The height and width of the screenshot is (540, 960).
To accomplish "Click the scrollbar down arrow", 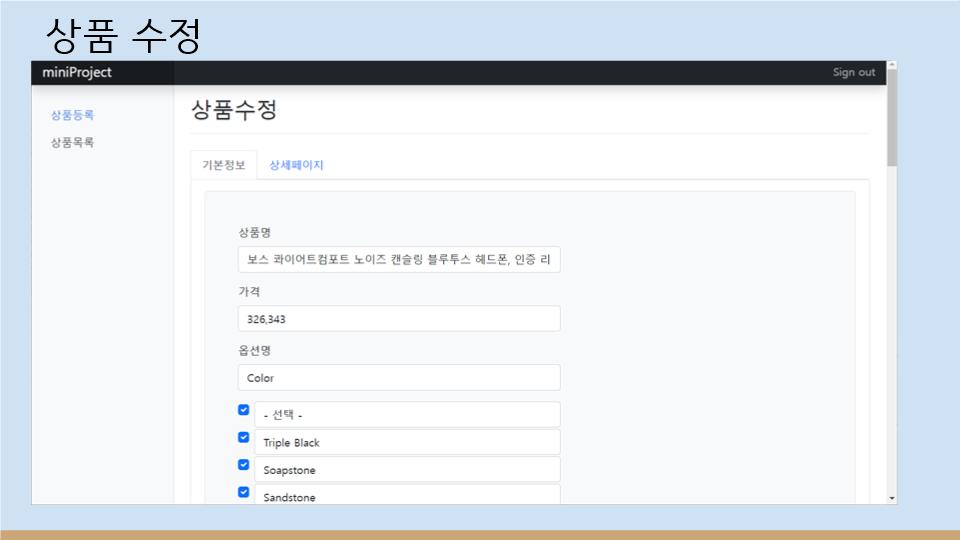I will 892,498.
